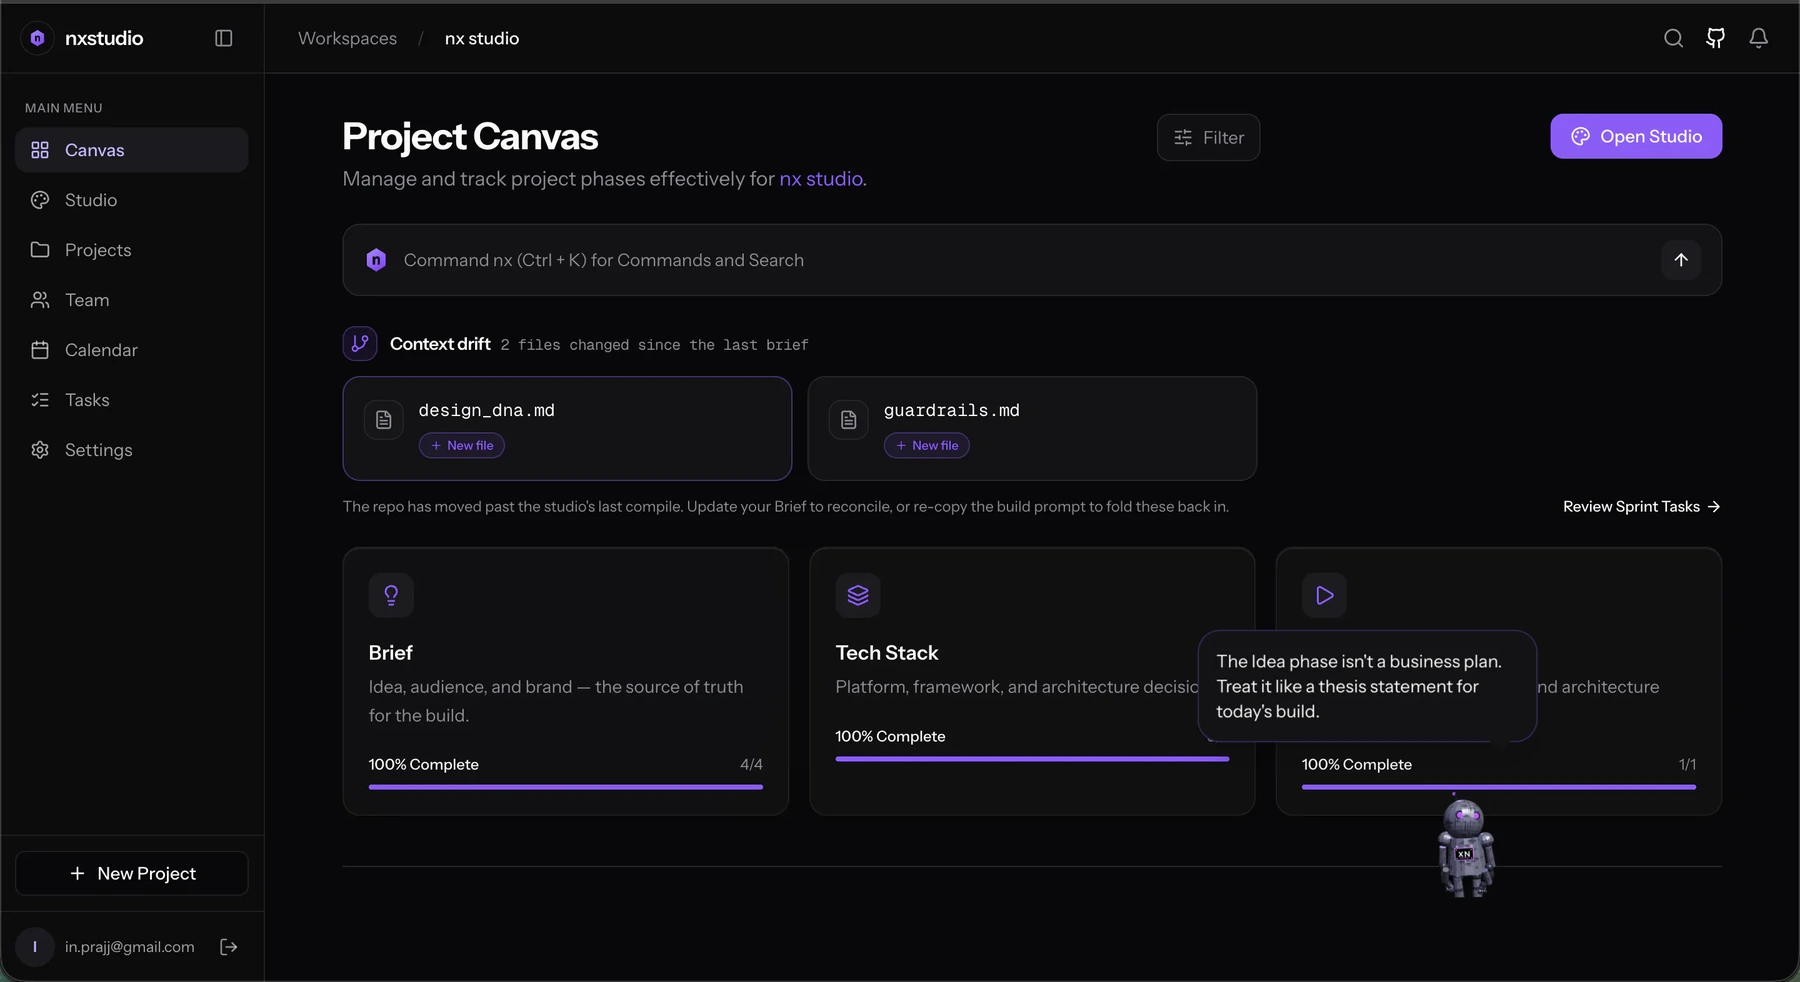Open the search icon in top bar
Viewport: 1800px width, 982px height.
[x=1673, y=38]
